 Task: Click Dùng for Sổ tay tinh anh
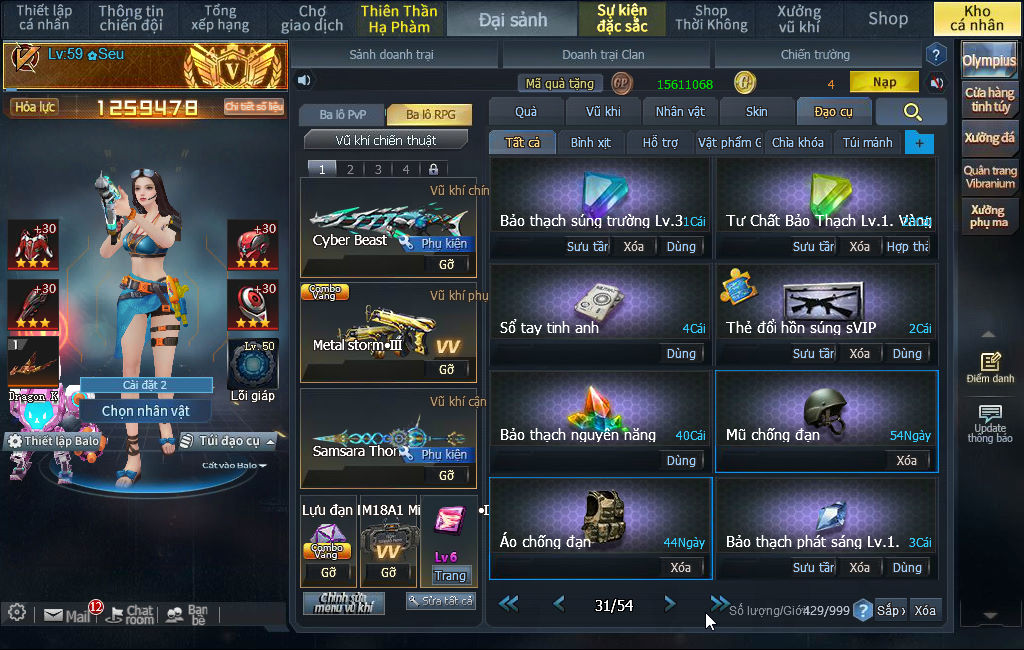(681, 353)
